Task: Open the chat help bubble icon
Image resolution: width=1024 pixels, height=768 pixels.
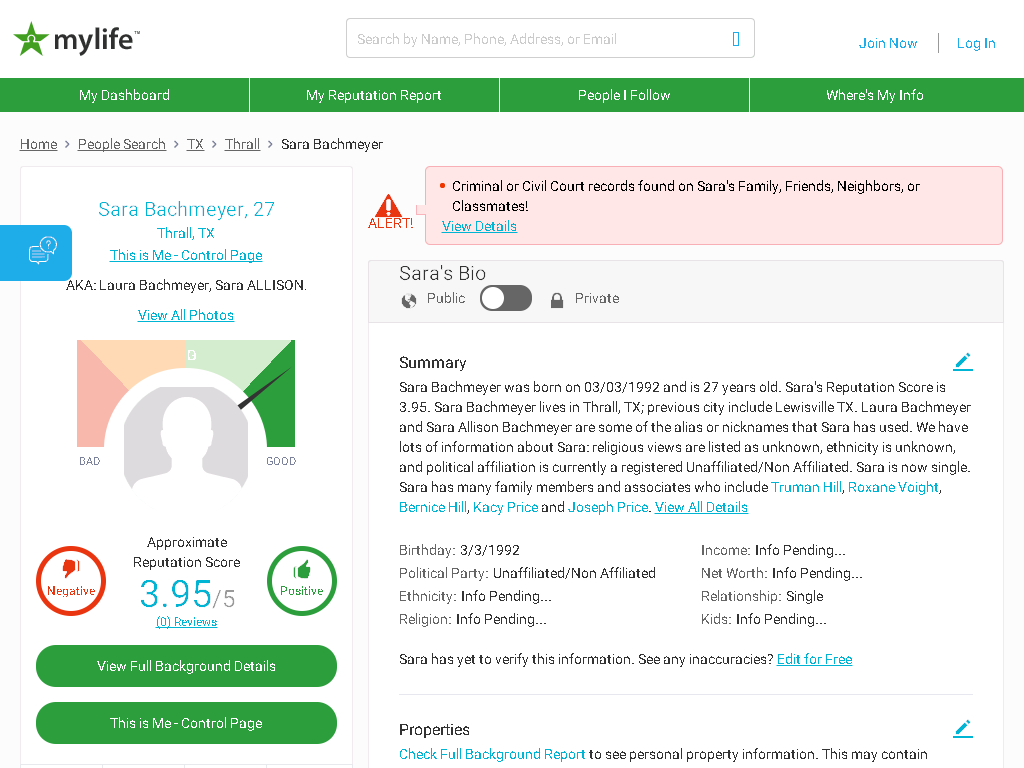Action: pos(42,251)
